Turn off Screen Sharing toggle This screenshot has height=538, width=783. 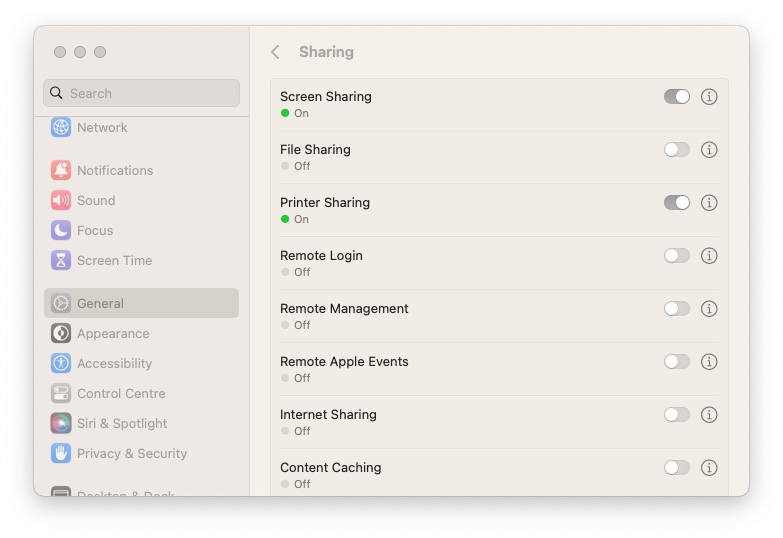pyautogui.click(x=677, y=96)
